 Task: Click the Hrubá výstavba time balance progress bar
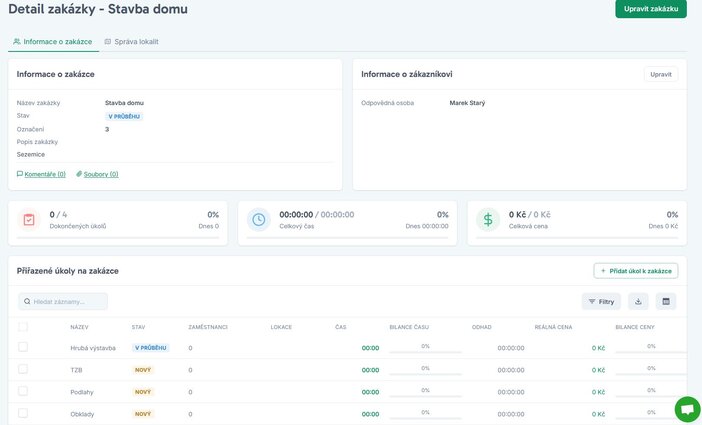point(425,351)
